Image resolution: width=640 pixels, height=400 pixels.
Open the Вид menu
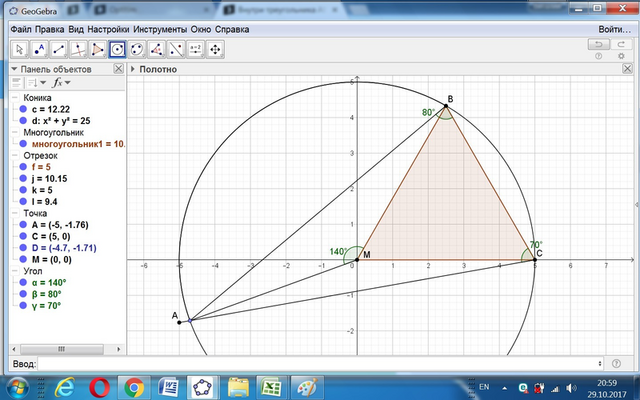[x=76, y=29]
